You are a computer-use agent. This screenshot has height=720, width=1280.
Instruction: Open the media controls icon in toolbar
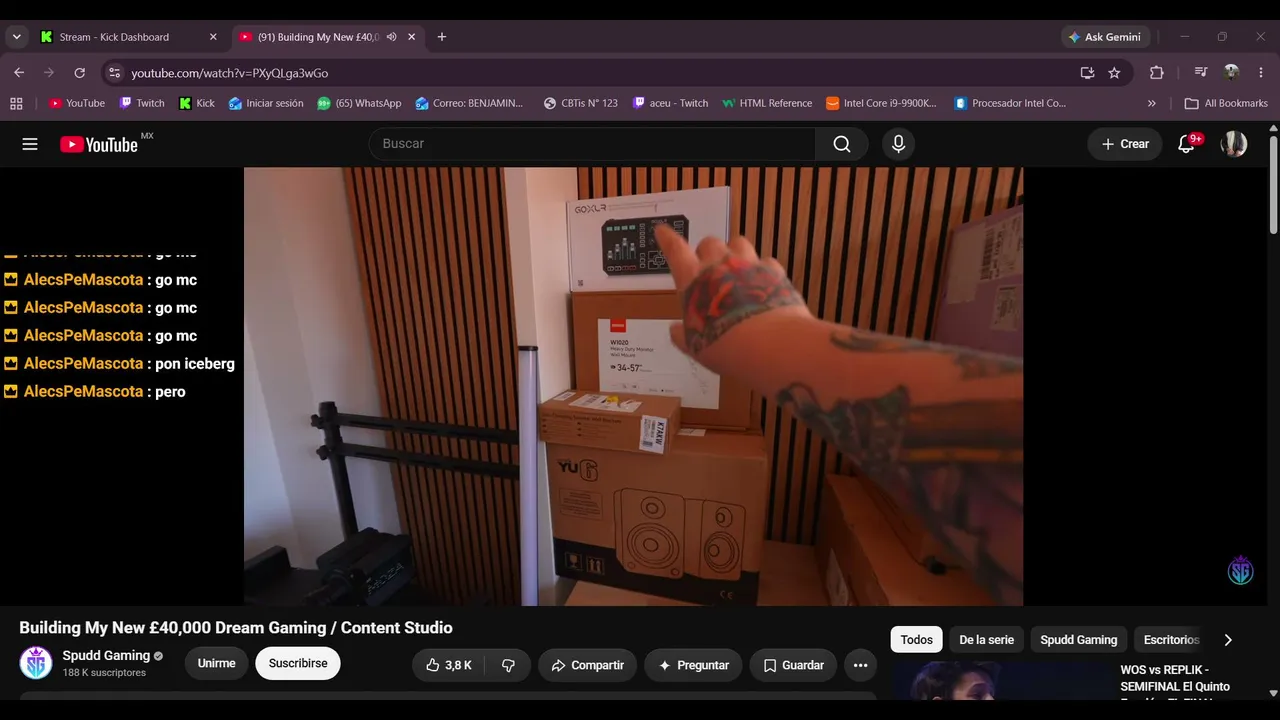tap(1201, 73)
